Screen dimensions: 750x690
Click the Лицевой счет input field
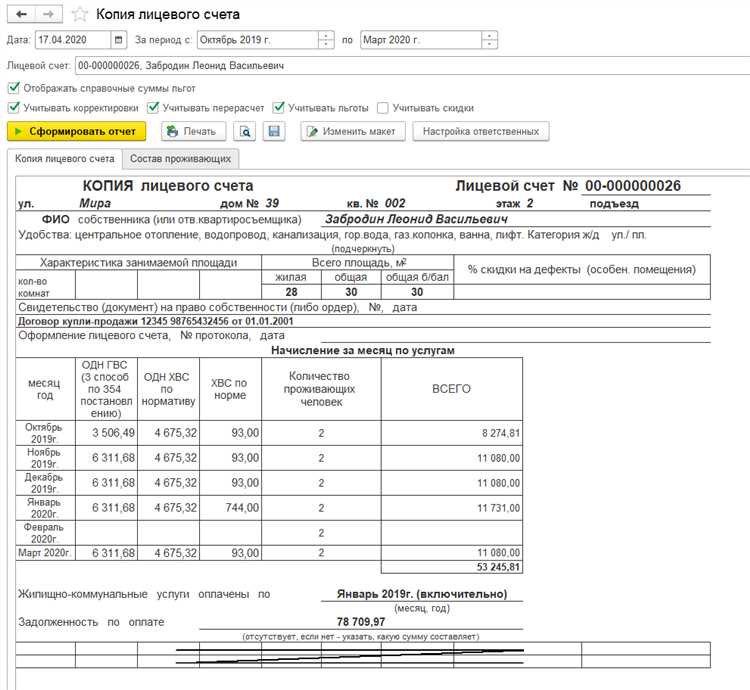400,65
